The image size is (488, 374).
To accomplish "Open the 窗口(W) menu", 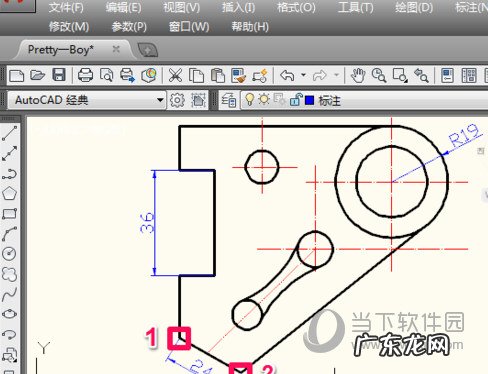I will click(x=189, y=26).
